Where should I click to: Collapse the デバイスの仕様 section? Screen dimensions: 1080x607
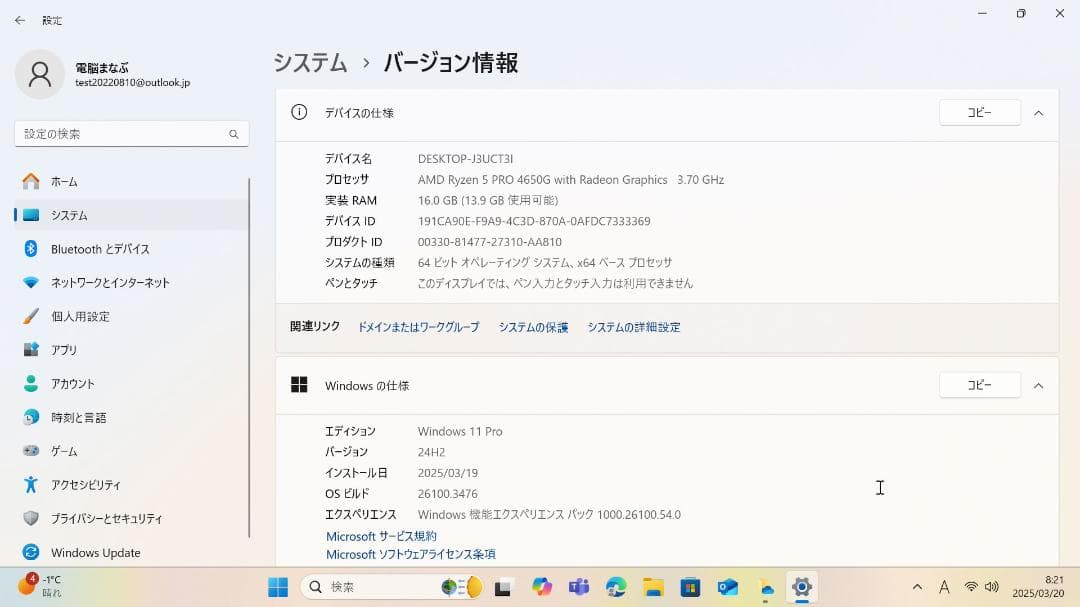click(1038, 112)
